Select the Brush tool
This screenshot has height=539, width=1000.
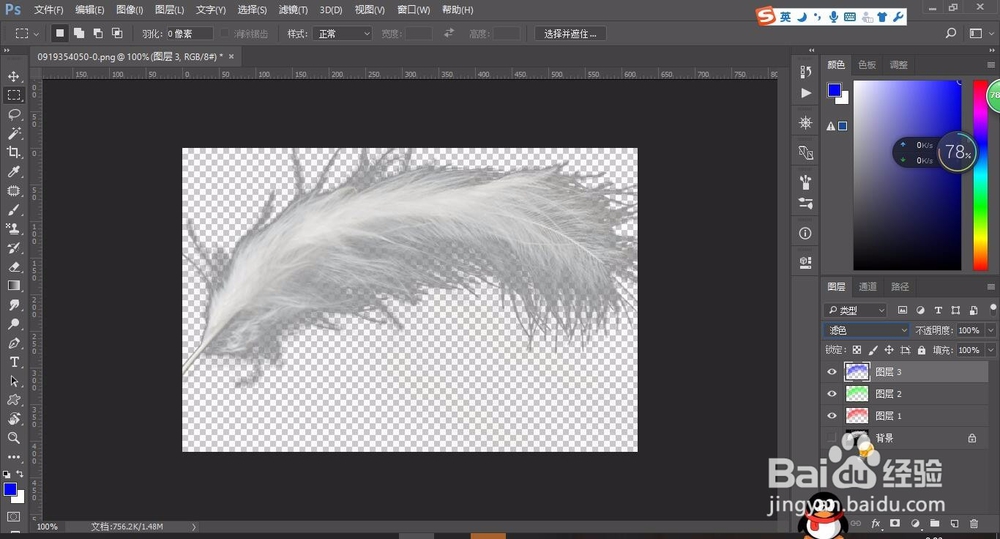coord(13,210)
